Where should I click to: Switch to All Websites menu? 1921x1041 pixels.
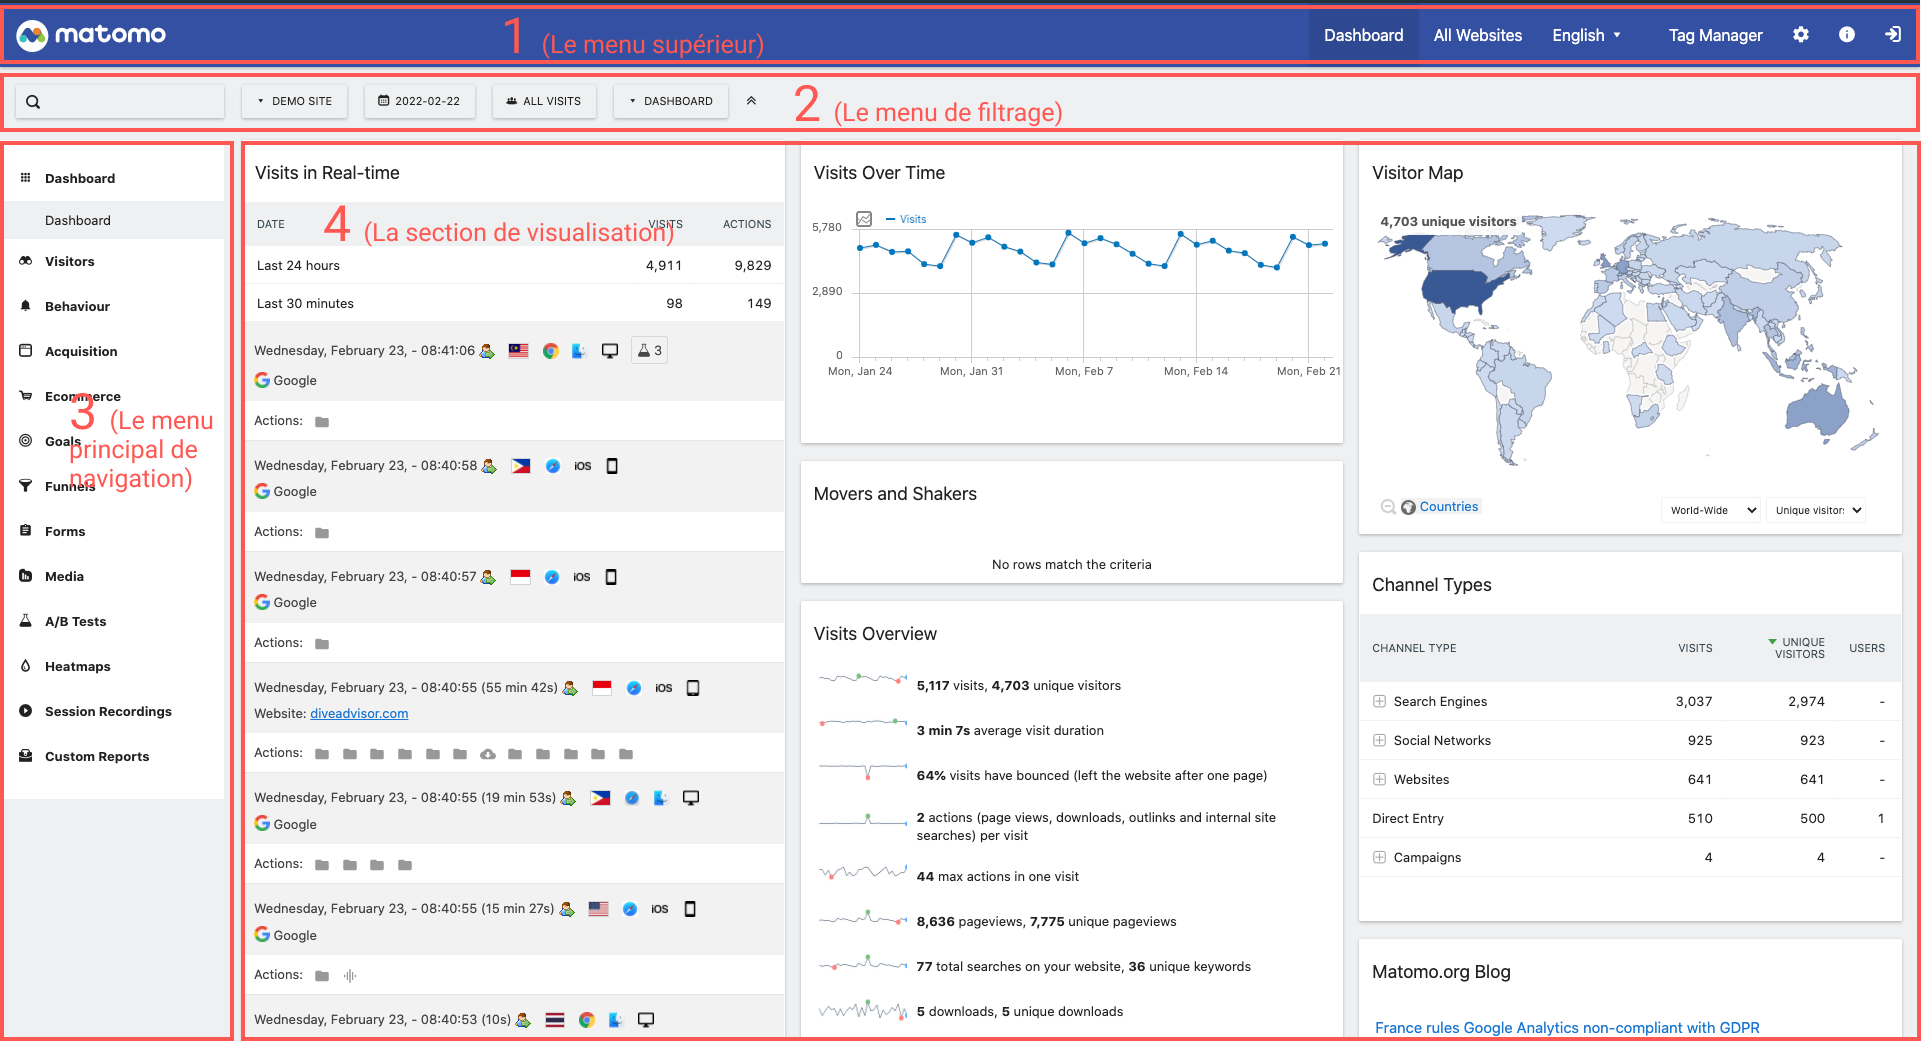pyautogui.click(x=1478, y=34)
